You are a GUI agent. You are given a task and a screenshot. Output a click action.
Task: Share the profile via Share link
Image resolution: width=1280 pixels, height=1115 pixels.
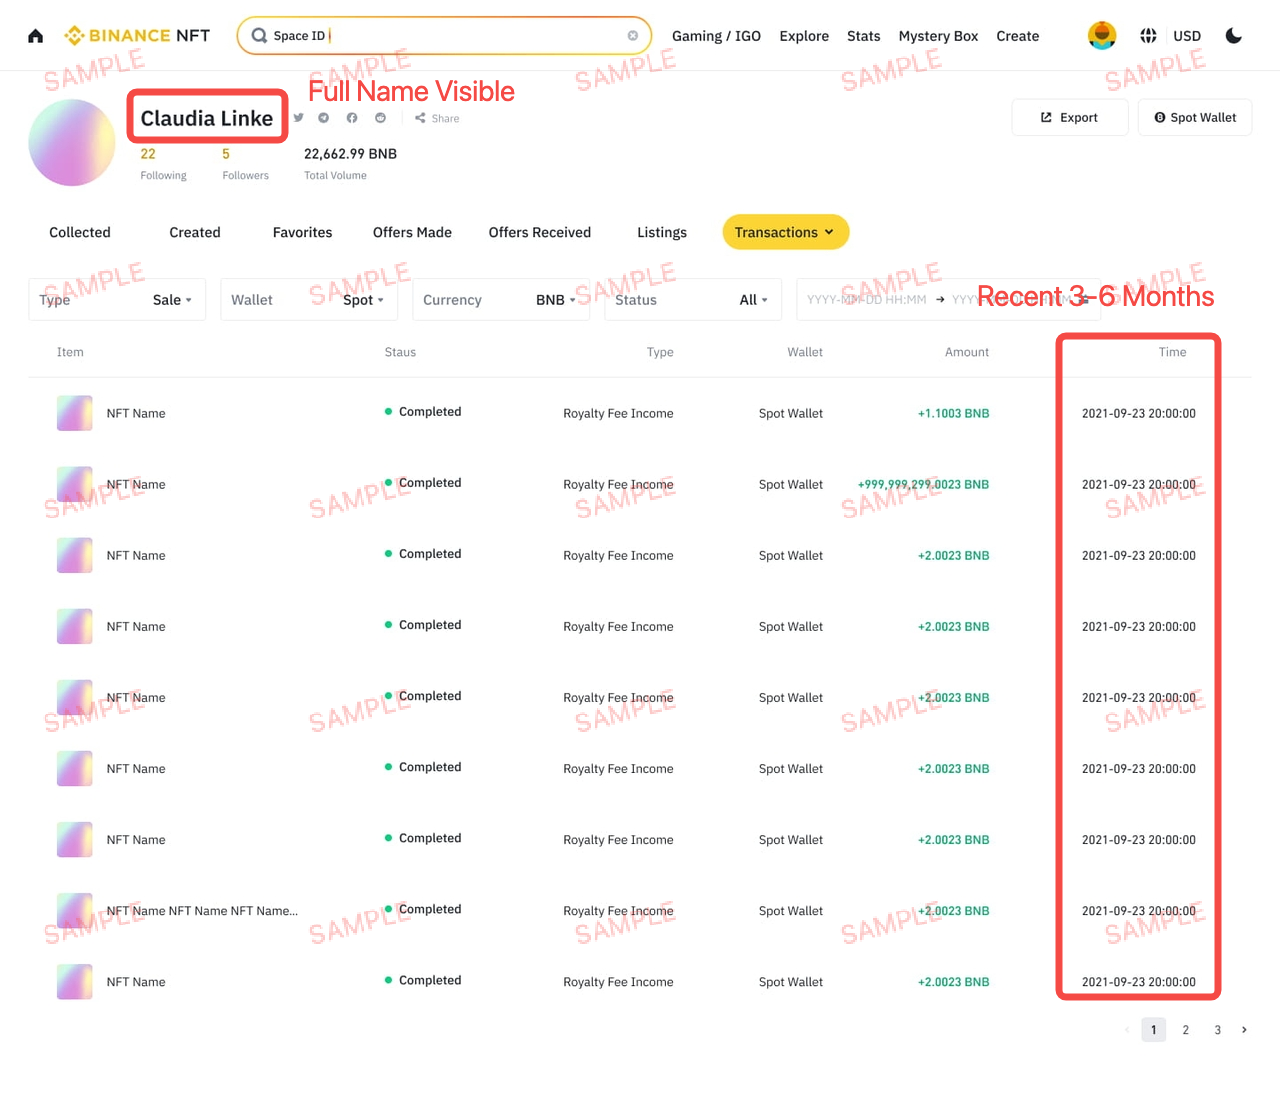tap(437, 118)
